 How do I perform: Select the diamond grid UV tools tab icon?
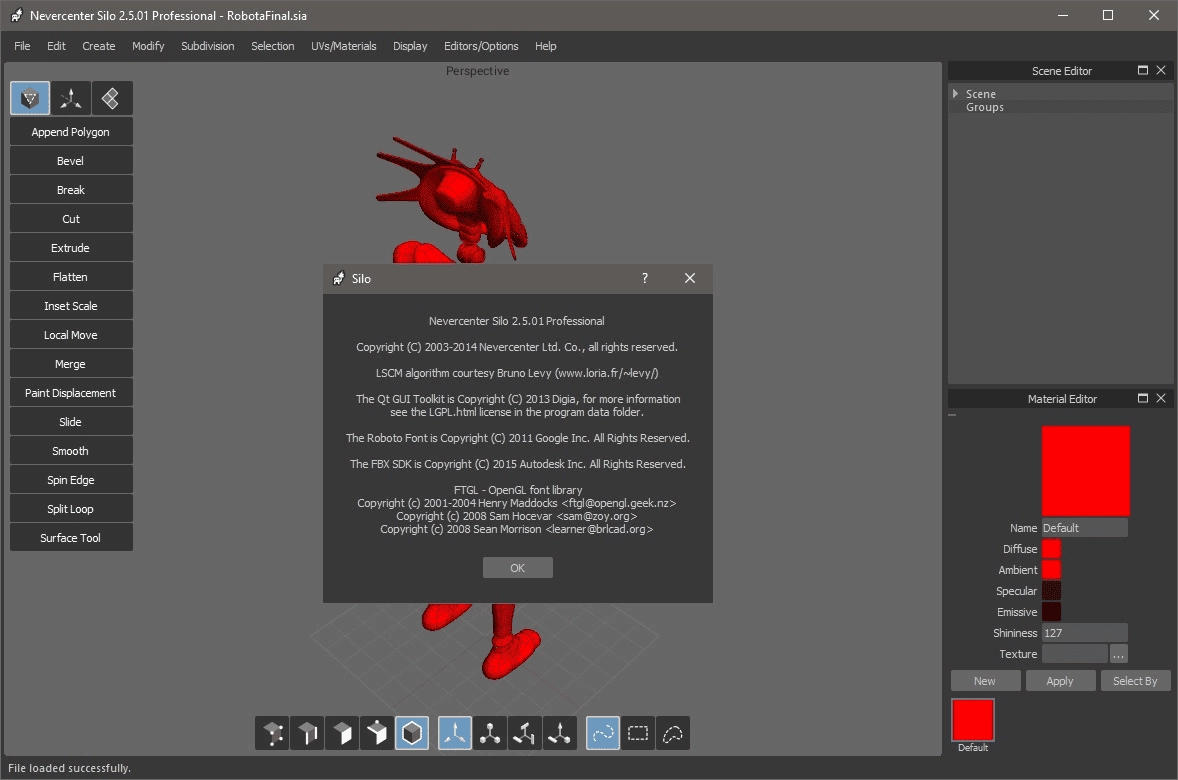111,98
